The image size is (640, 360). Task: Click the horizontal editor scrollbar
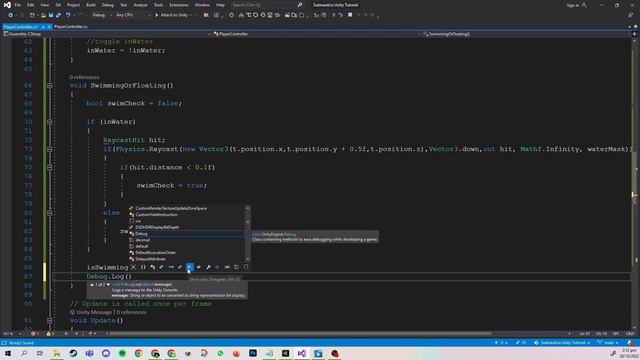(x=300, y=333)
